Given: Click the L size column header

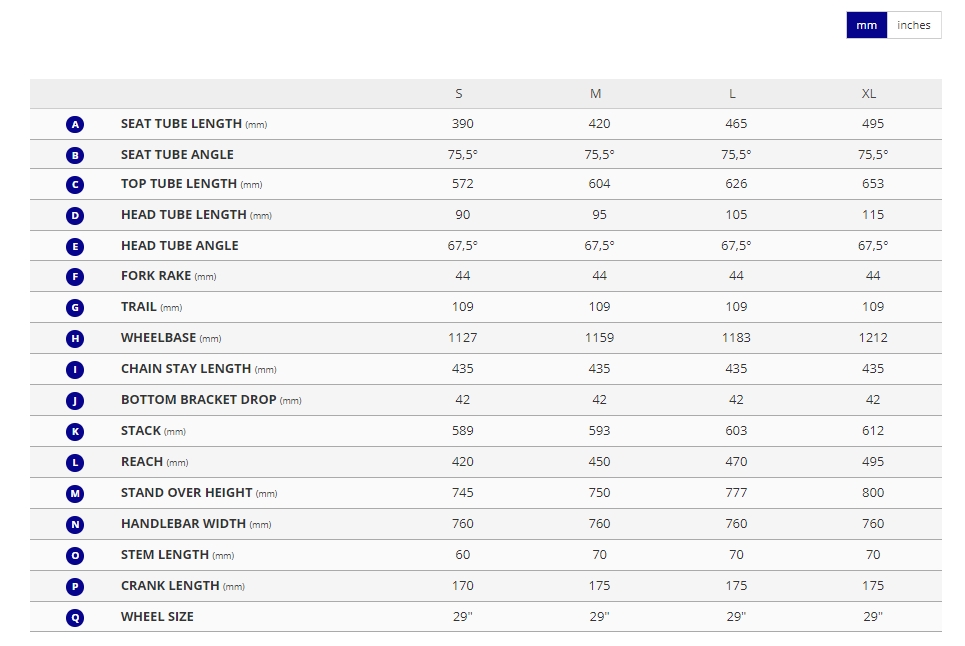Looking at the screenshot, I should coord(732,94).
